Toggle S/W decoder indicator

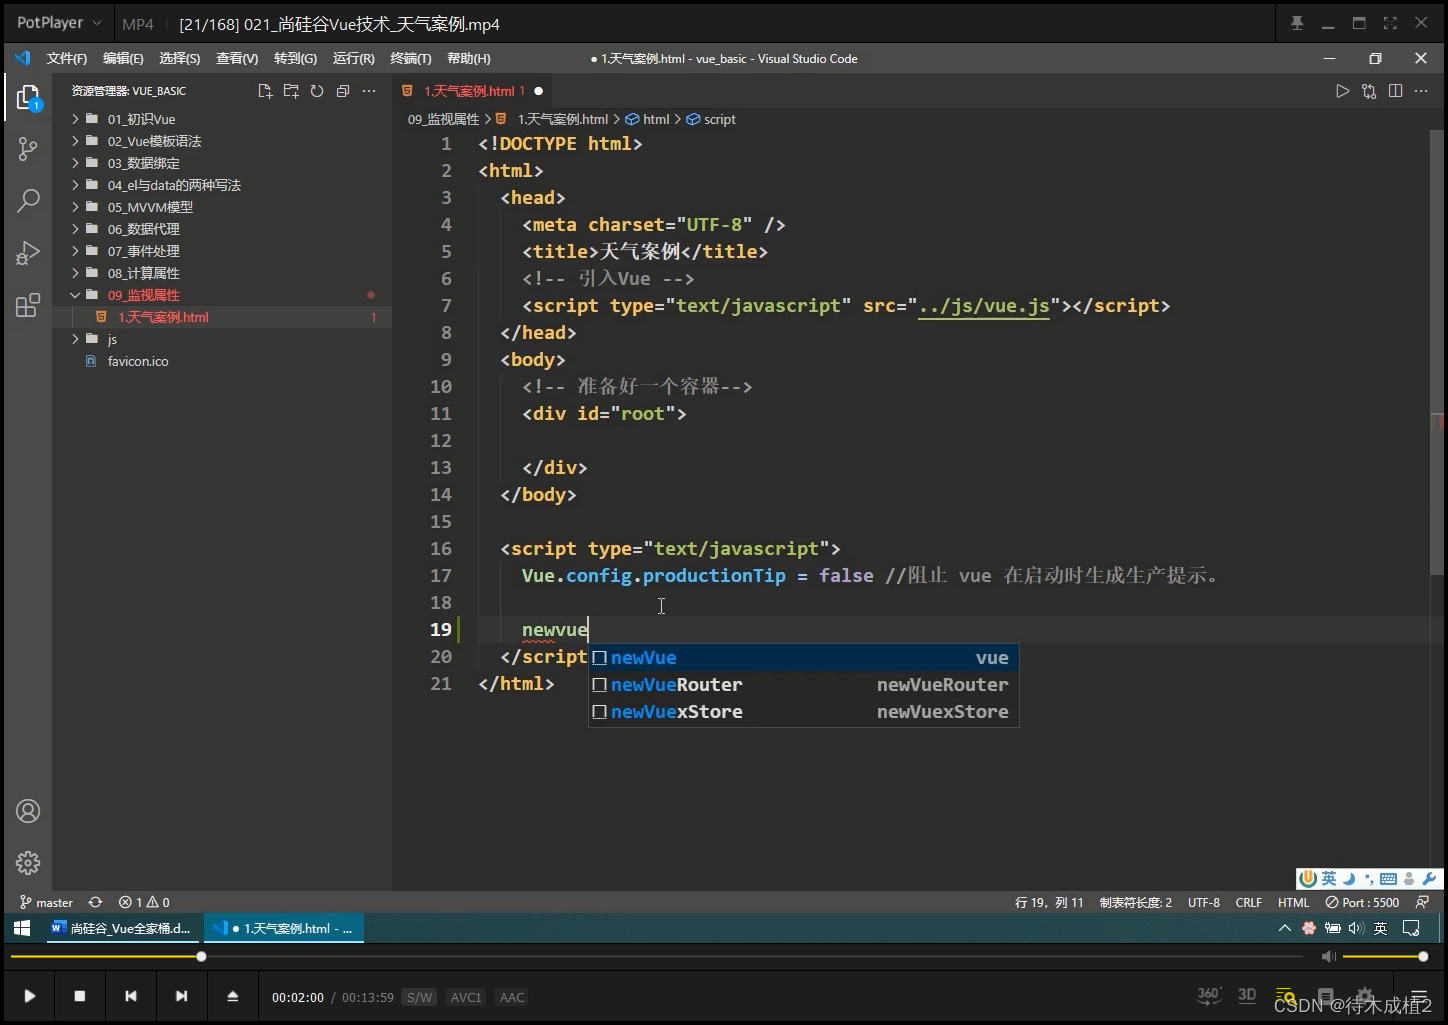click(419, 997)
